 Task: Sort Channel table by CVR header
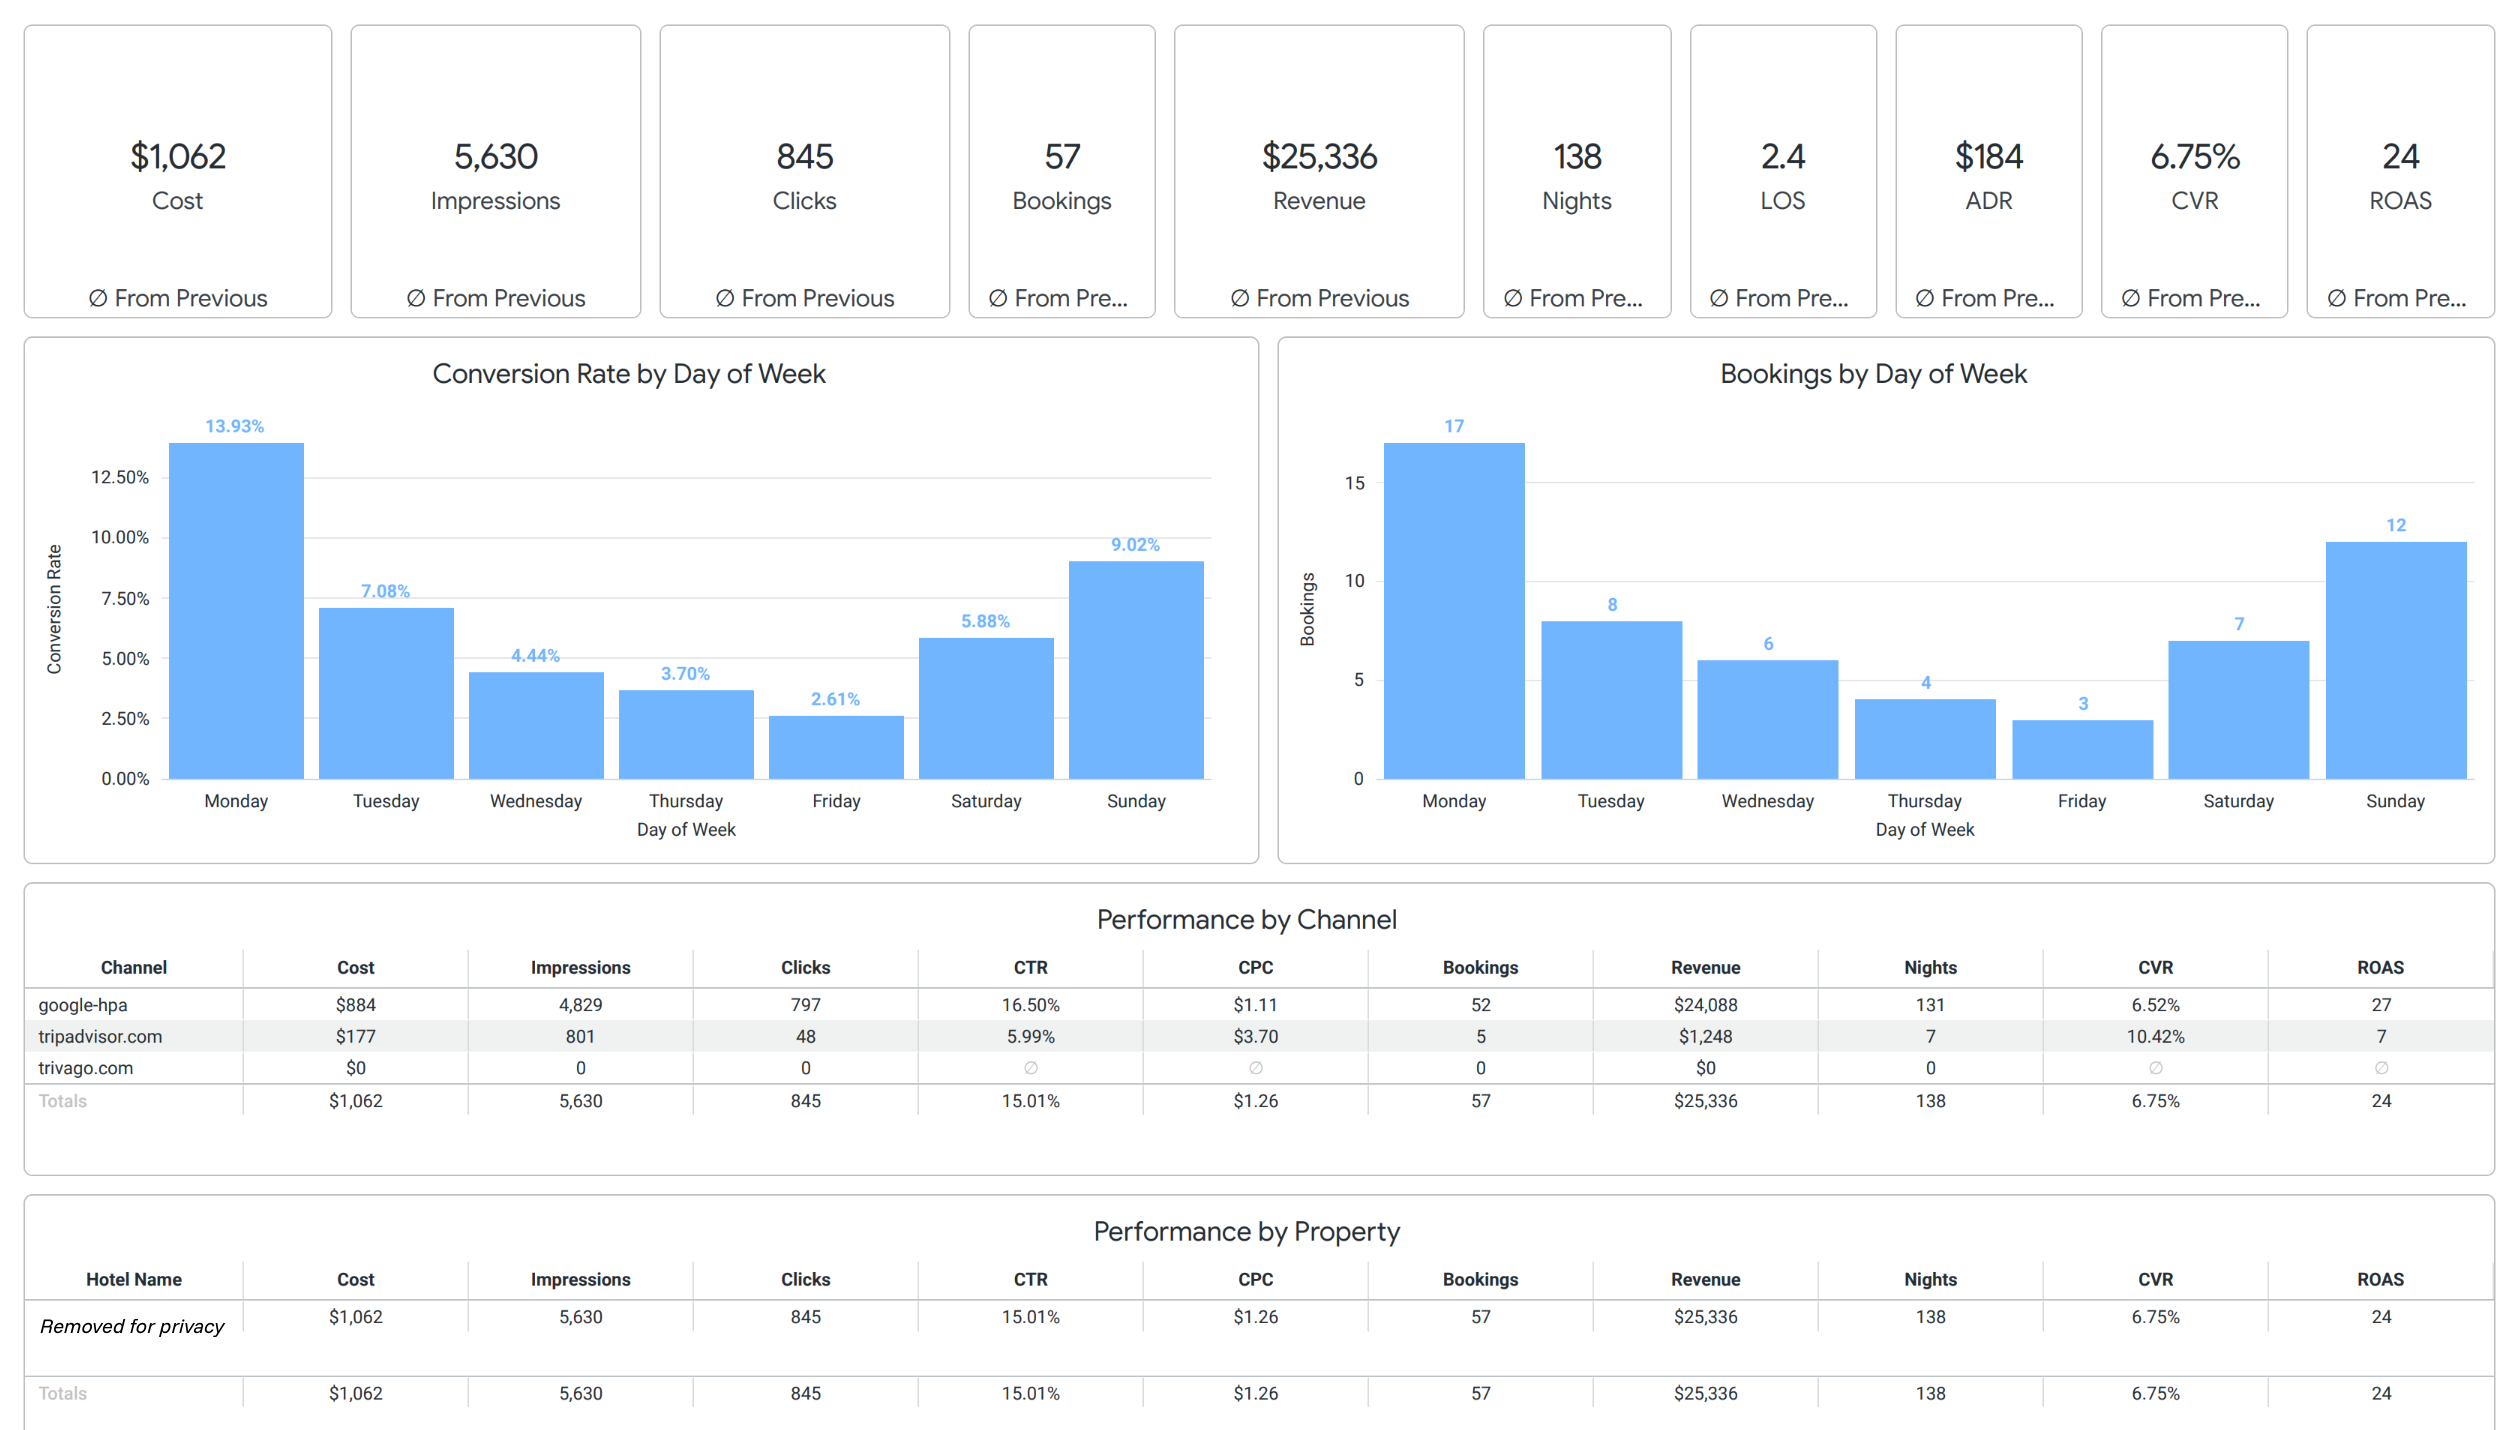click(x=2156, y=967)
